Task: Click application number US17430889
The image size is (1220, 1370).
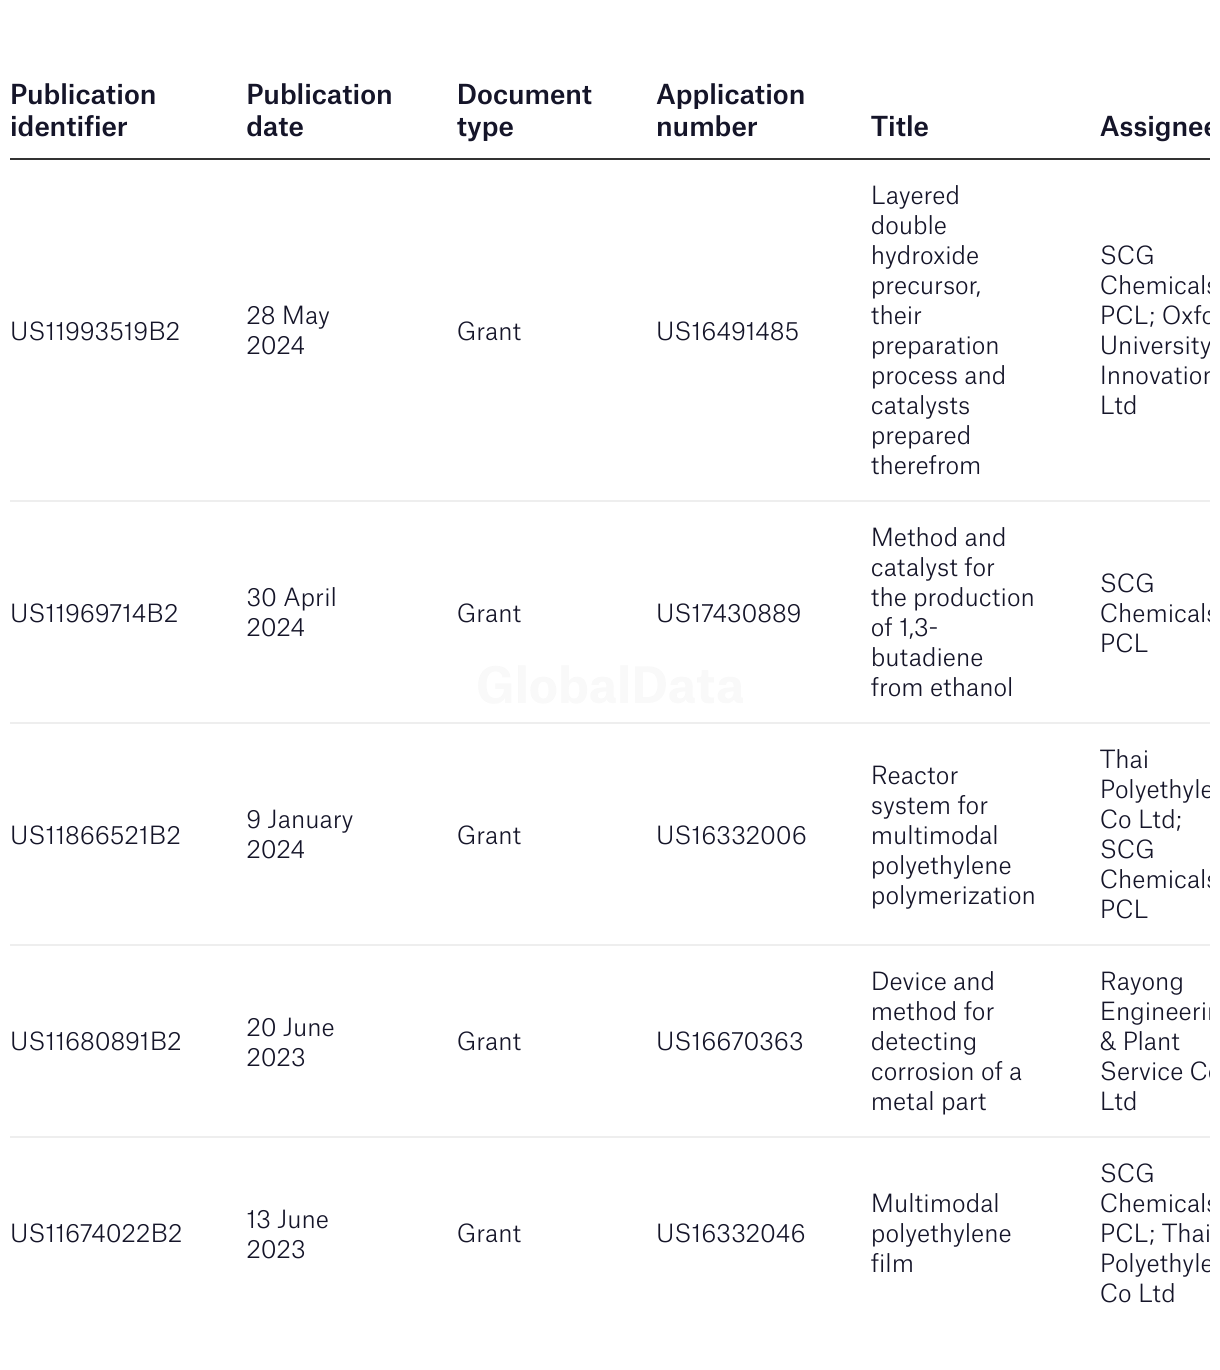Action: (x=728, y=613)
